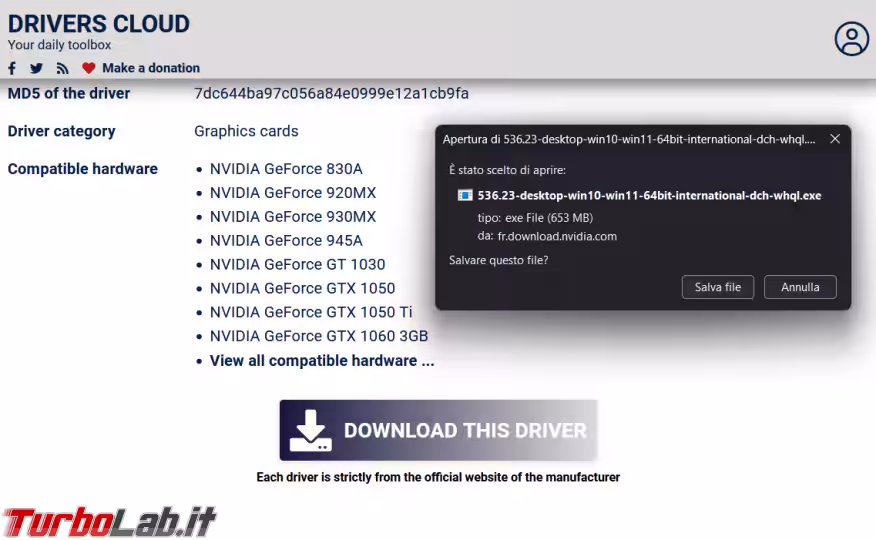Screen dimensions: 876x540
Task: Open the RSS feed icon
Action: click(63, 68)
